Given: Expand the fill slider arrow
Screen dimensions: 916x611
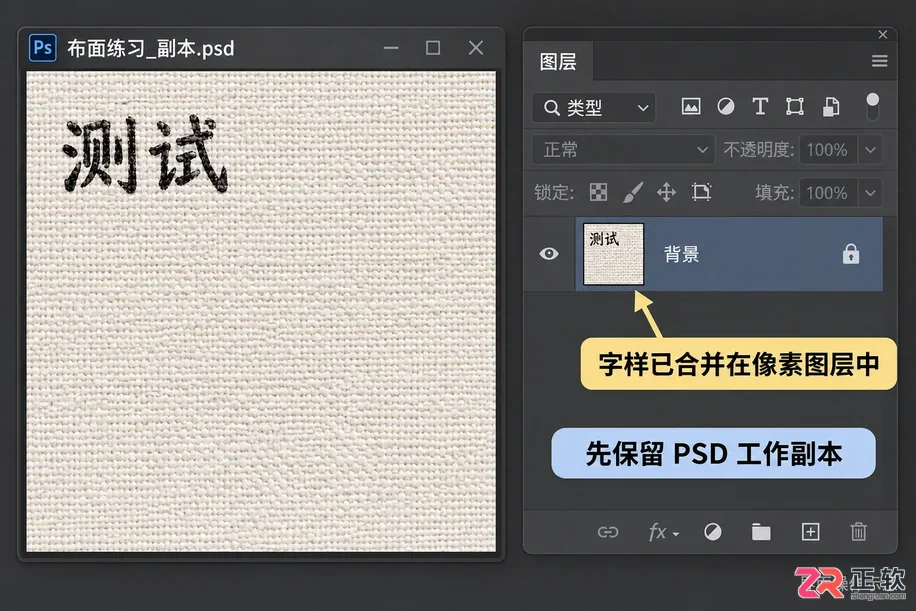Looking at the screenshot, I should (870, 193).
